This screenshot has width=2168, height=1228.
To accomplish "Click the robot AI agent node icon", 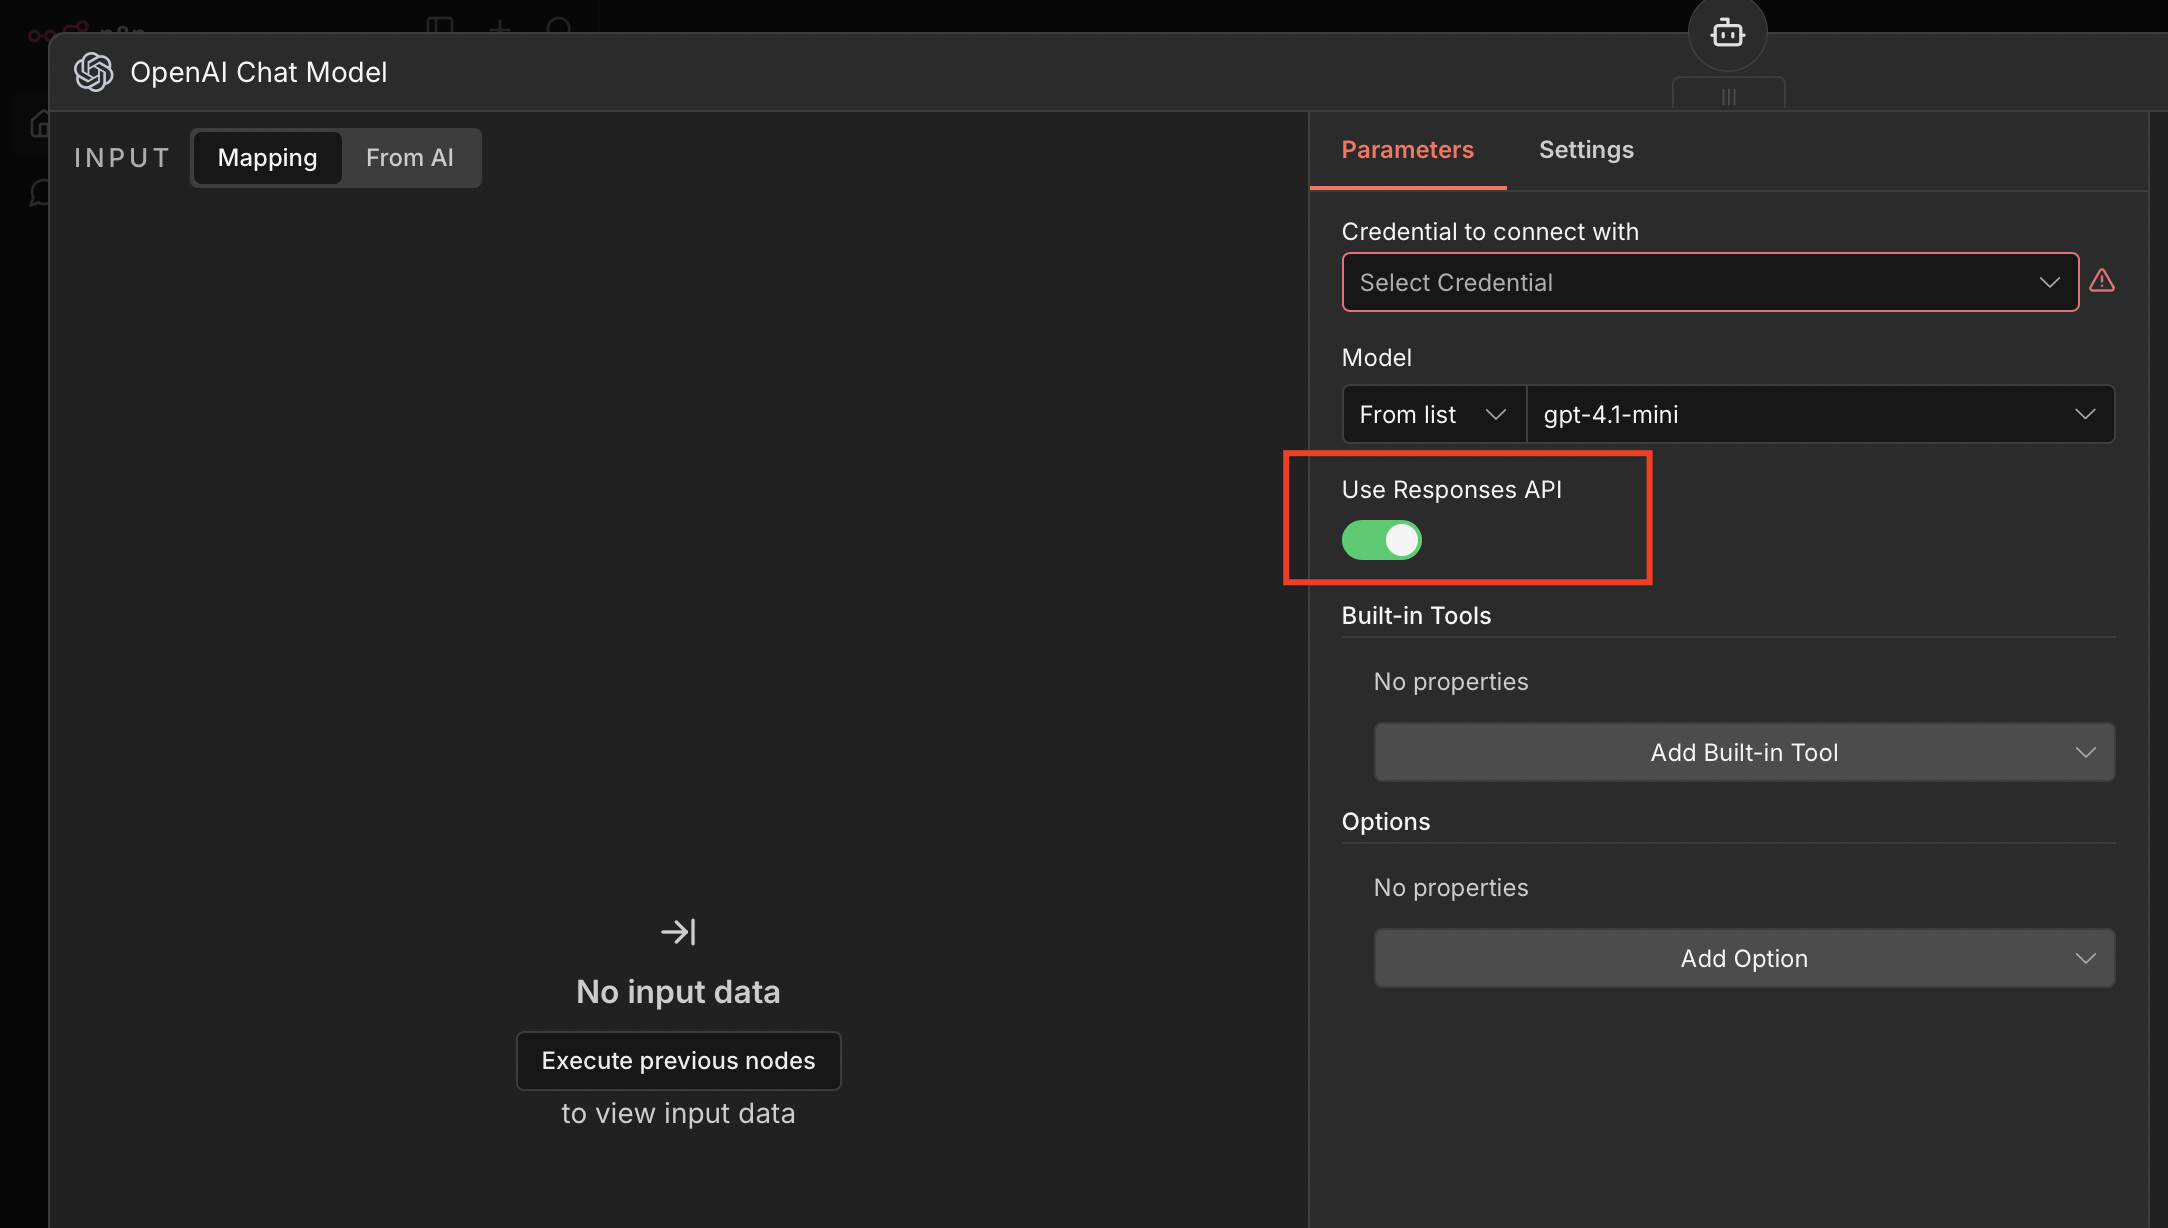I will pyautogui.click(x=1727, y=34).
